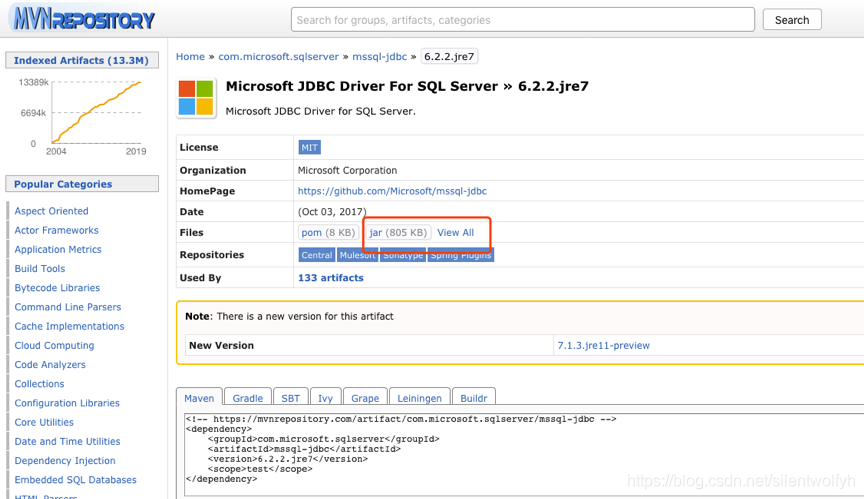864x499 pixels.
Task: Click the Search button
Action: pos(792,20)
